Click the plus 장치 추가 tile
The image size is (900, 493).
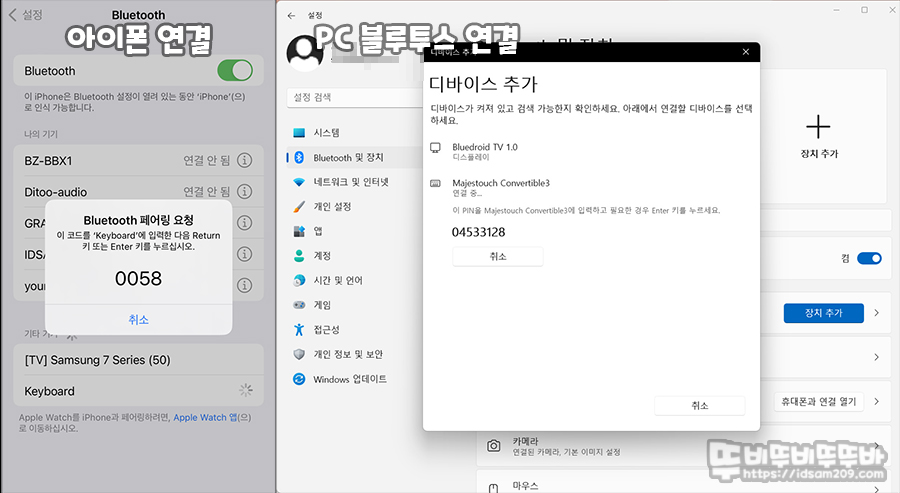coord(818,137)
